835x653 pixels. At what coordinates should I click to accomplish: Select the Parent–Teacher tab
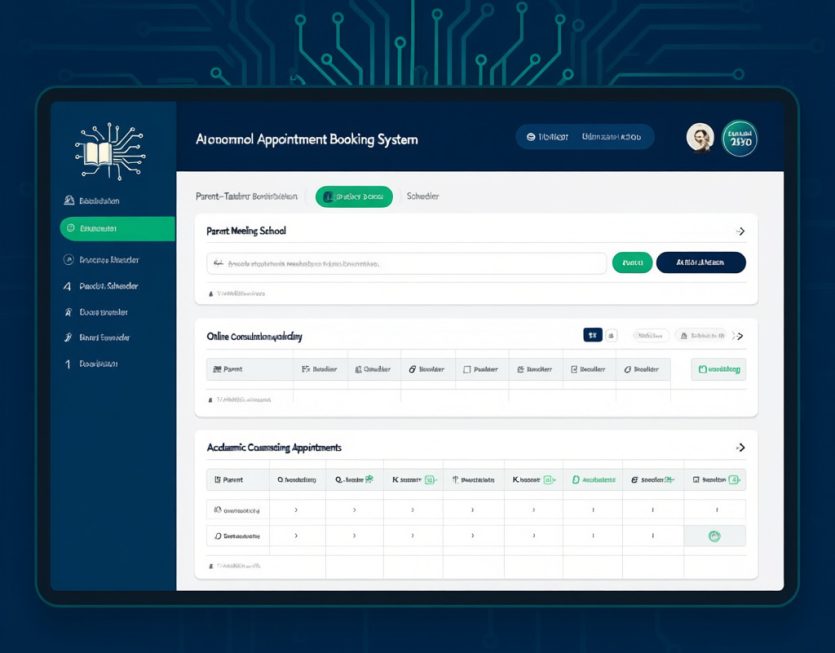pos(246,197)
